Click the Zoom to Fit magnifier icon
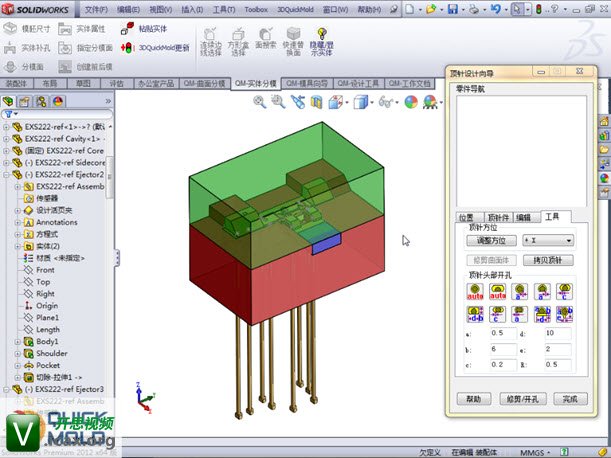The image size is (611, 458). click(x=260, y=102)
